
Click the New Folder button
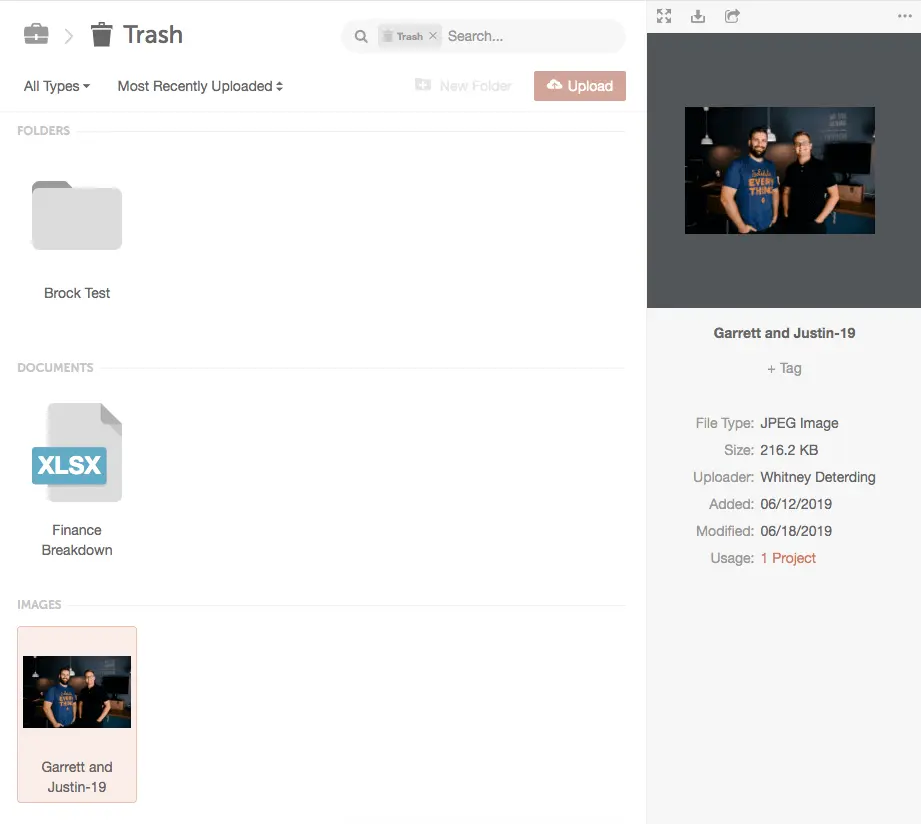(x=463, y=86)
